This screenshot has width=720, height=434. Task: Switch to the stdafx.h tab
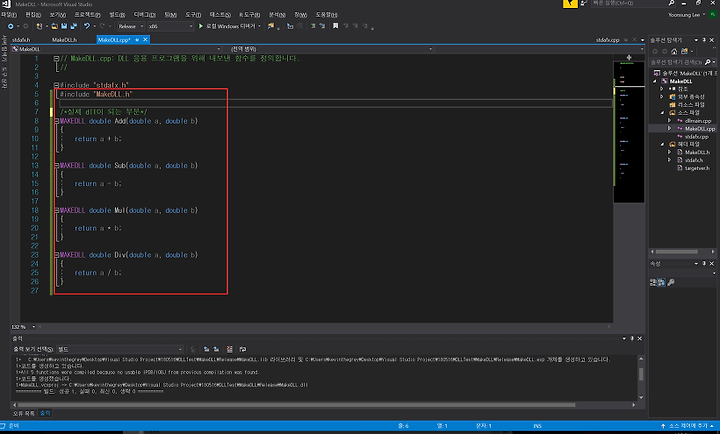[21, 40]
